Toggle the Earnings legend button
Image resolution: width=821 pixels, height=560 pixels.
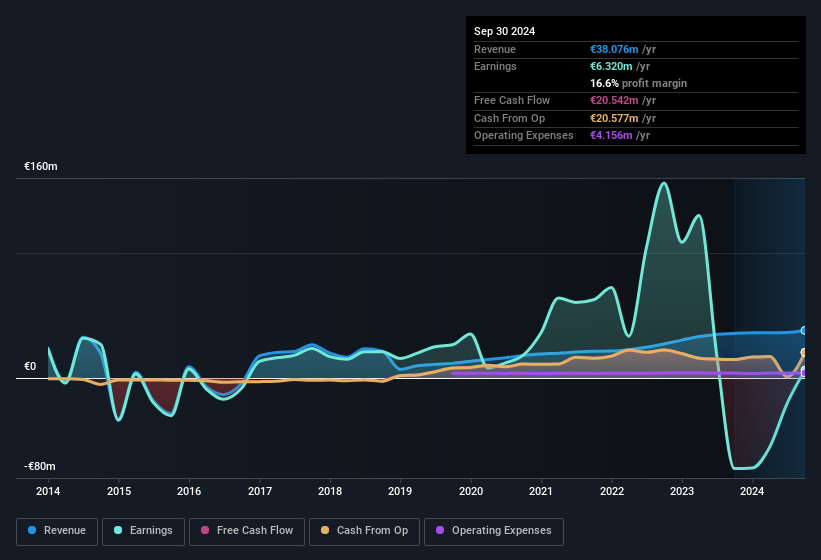coord(143,531)
